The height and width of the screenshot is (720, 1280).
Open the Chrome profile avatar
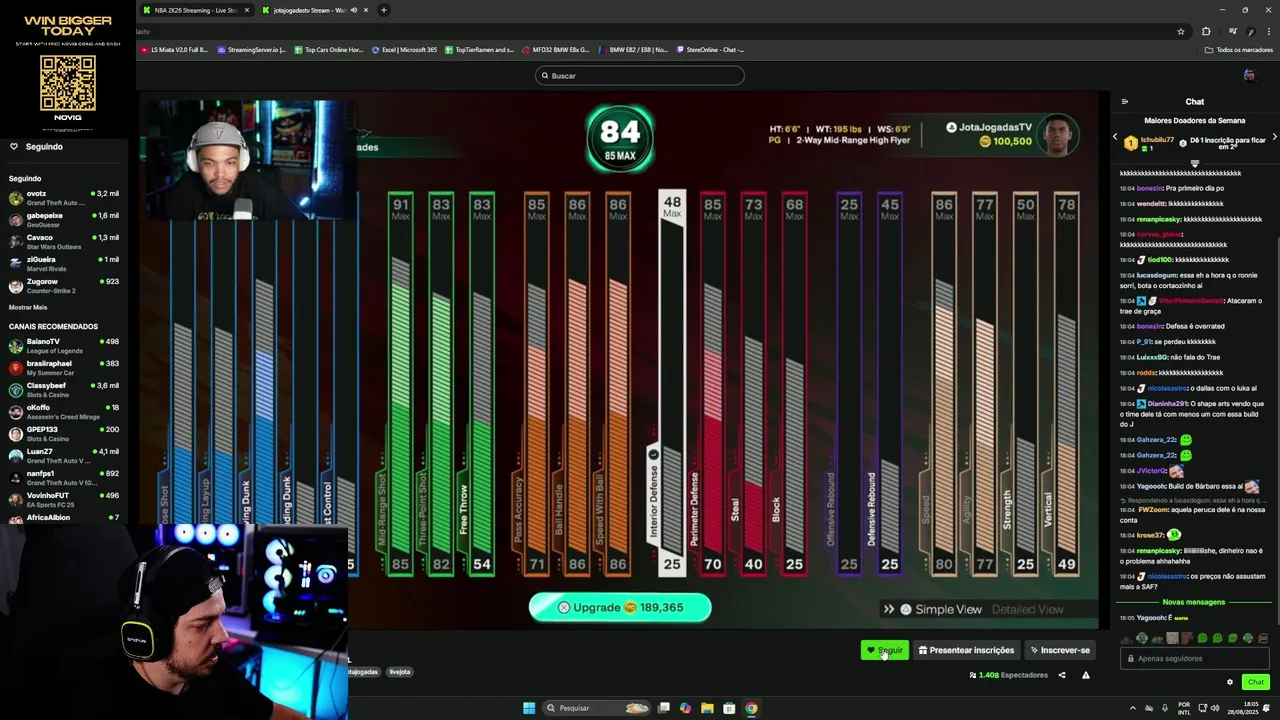pos(1251,31)
